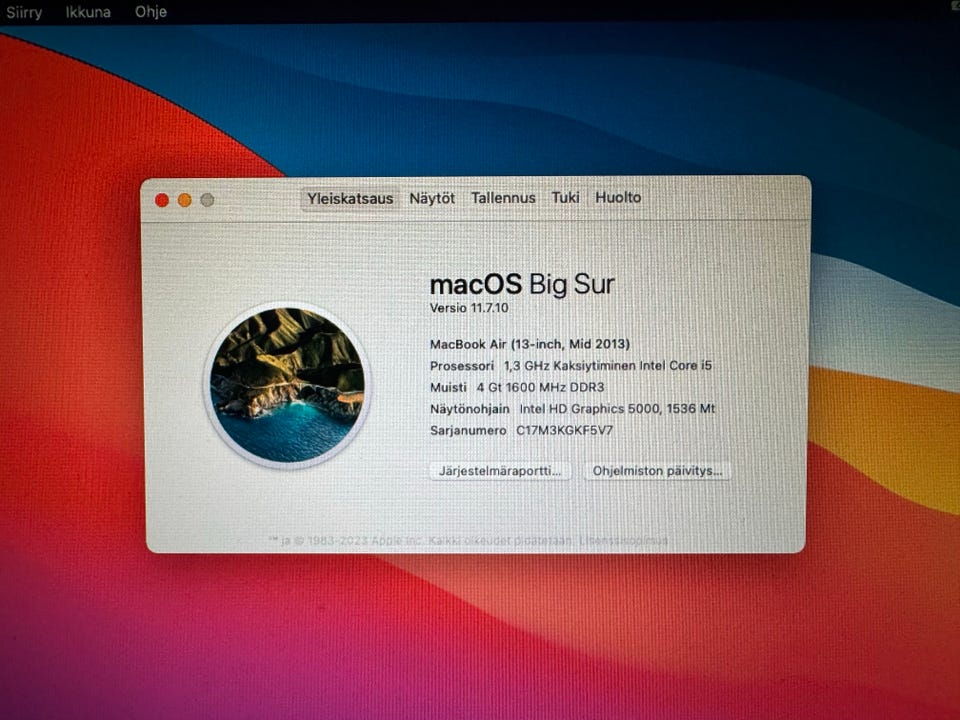The height and width of the screenshot is (720, 960).
Task: Click the serial number C17M3KGKF5V7
Action: point(564,430)
